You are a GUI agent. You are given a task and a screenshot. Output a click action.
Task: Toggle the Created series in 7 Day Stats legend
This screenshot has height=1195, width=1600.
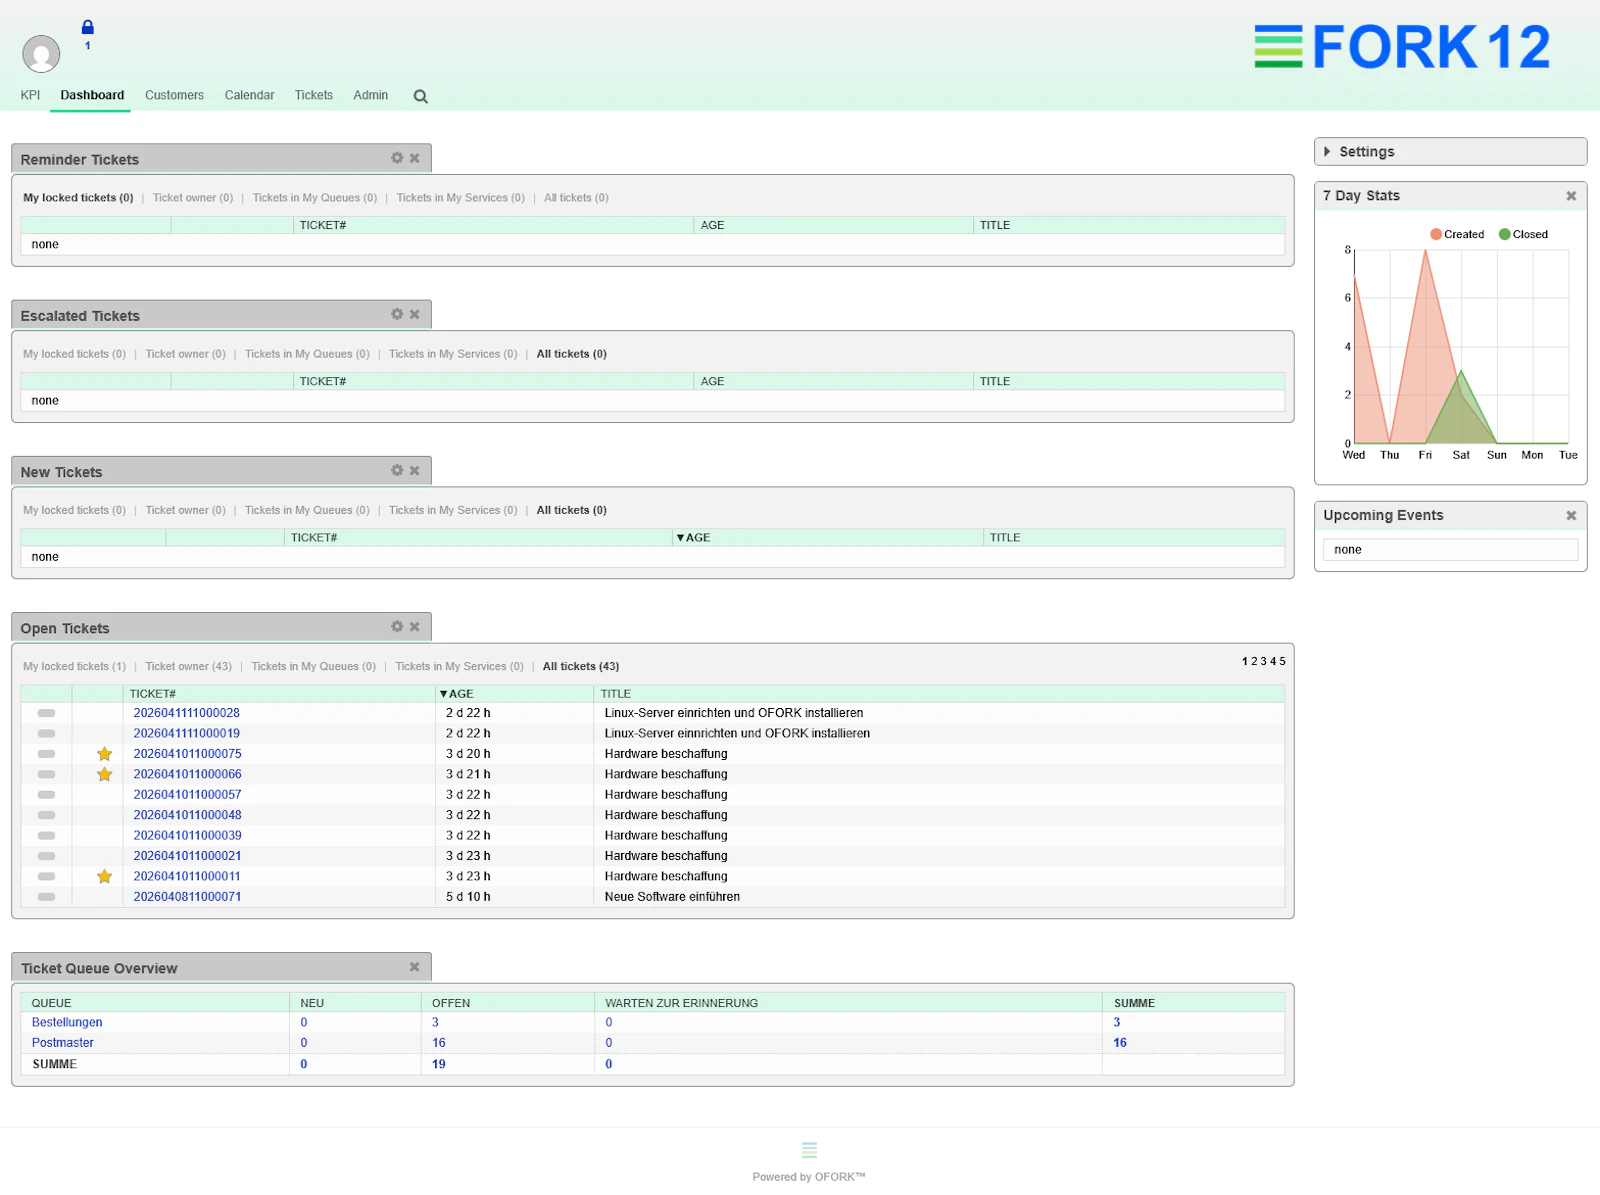coord(1457,234)
